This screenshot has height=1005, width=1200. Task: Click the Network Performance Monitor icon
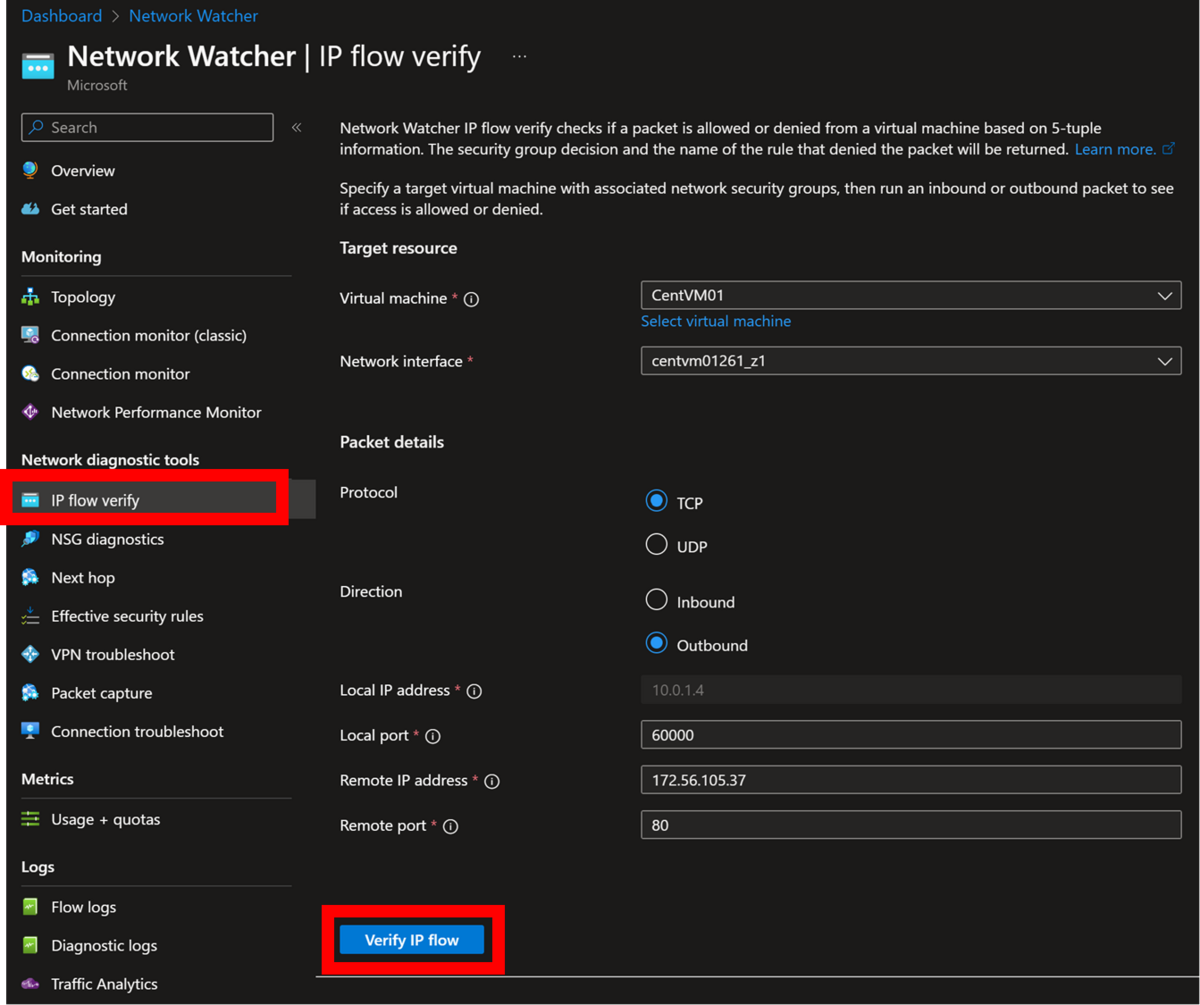click(x=30, y=412)
